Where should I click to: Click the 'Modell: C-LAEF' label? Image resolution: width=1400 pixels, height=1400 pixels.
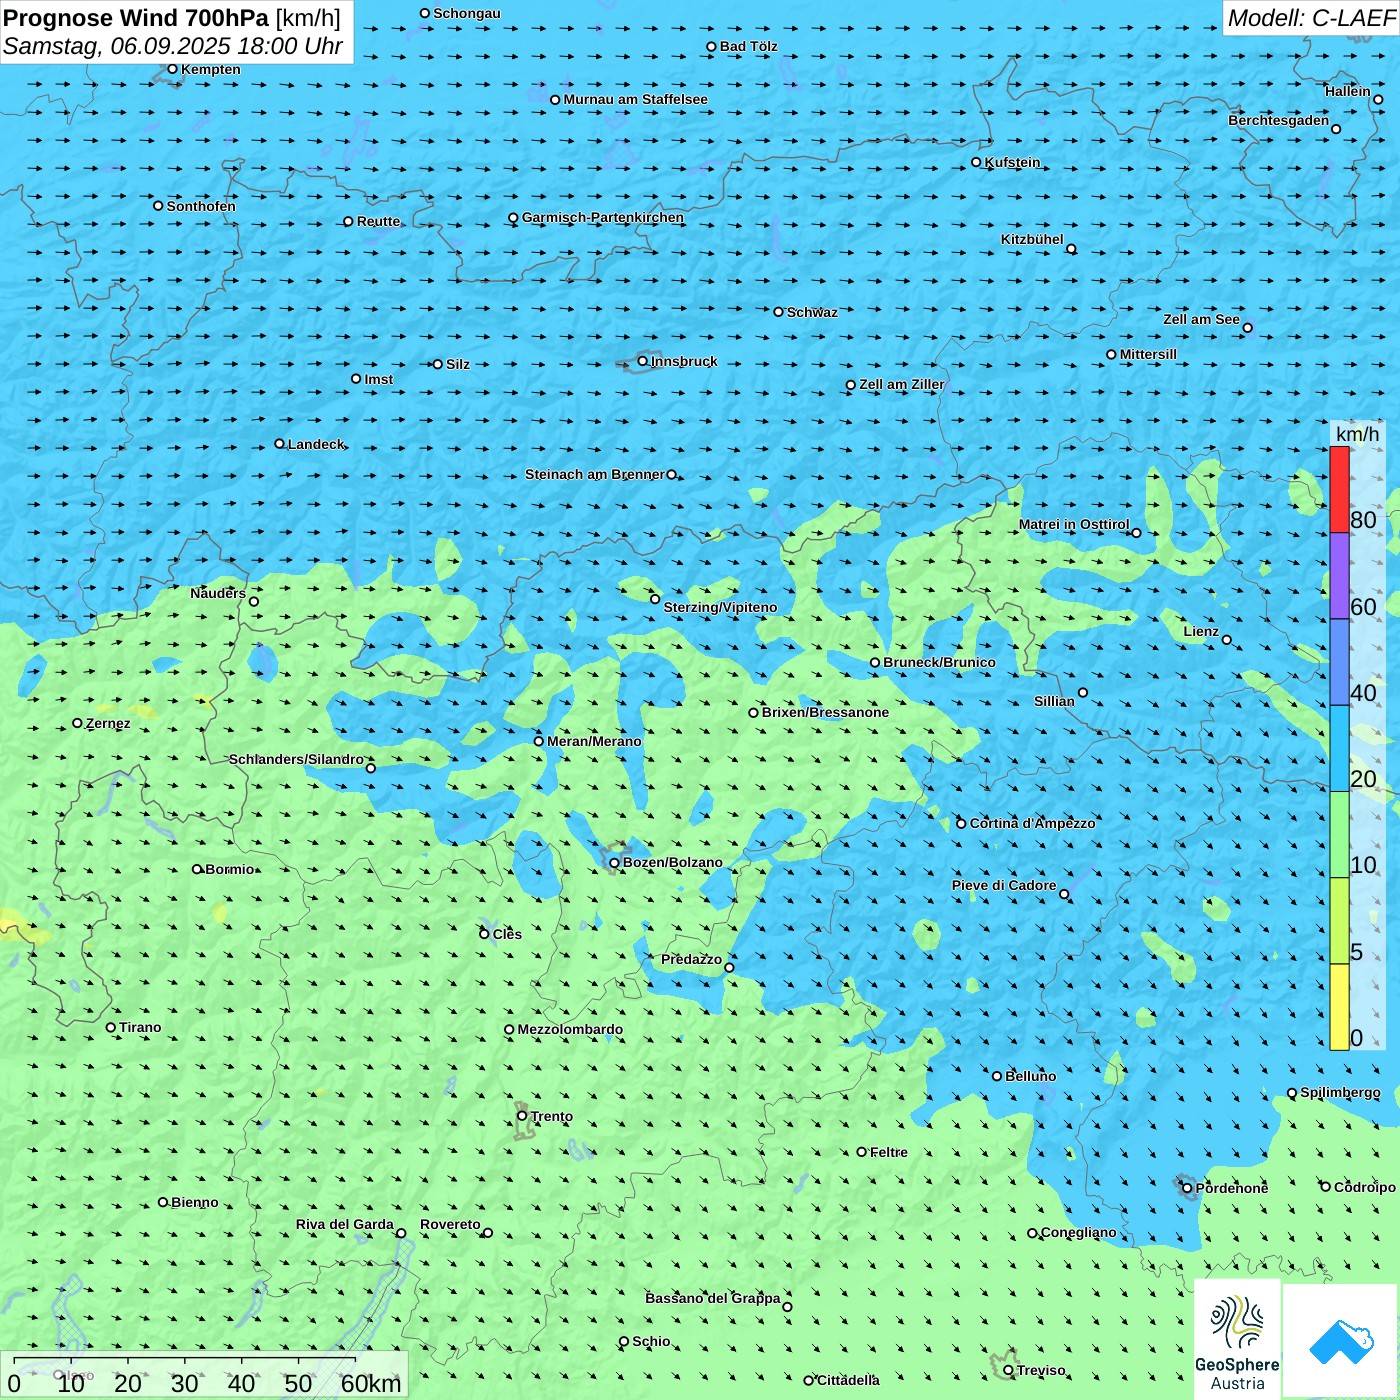click(1310, 18)
